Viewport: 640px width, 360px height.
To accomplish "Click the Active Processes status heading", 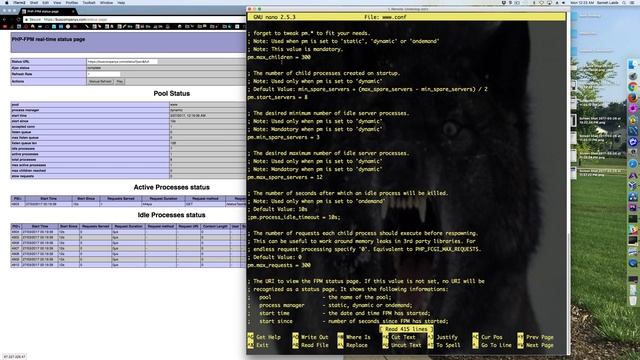I will (x=171, y=187).
